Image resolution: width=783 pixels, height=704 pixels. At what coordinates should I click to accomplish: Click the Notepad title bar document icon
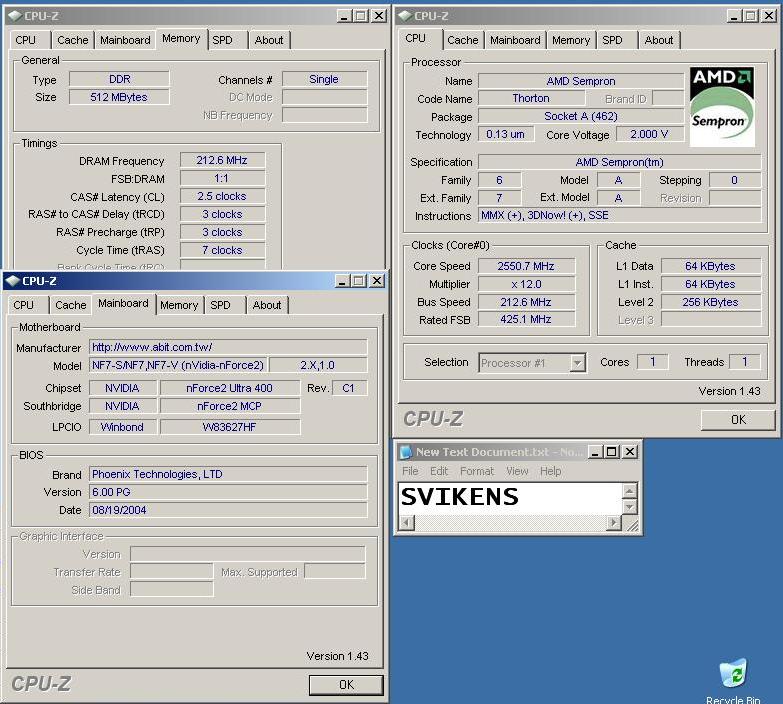[406, 452]
